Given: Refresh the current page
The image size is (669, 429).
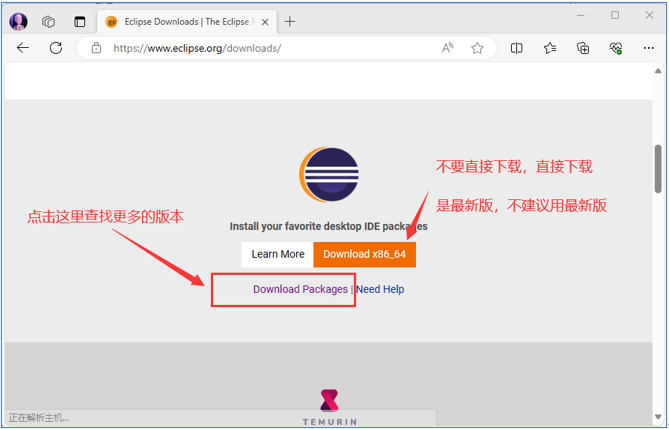Looking at the screenshot, I should [56, 48].
